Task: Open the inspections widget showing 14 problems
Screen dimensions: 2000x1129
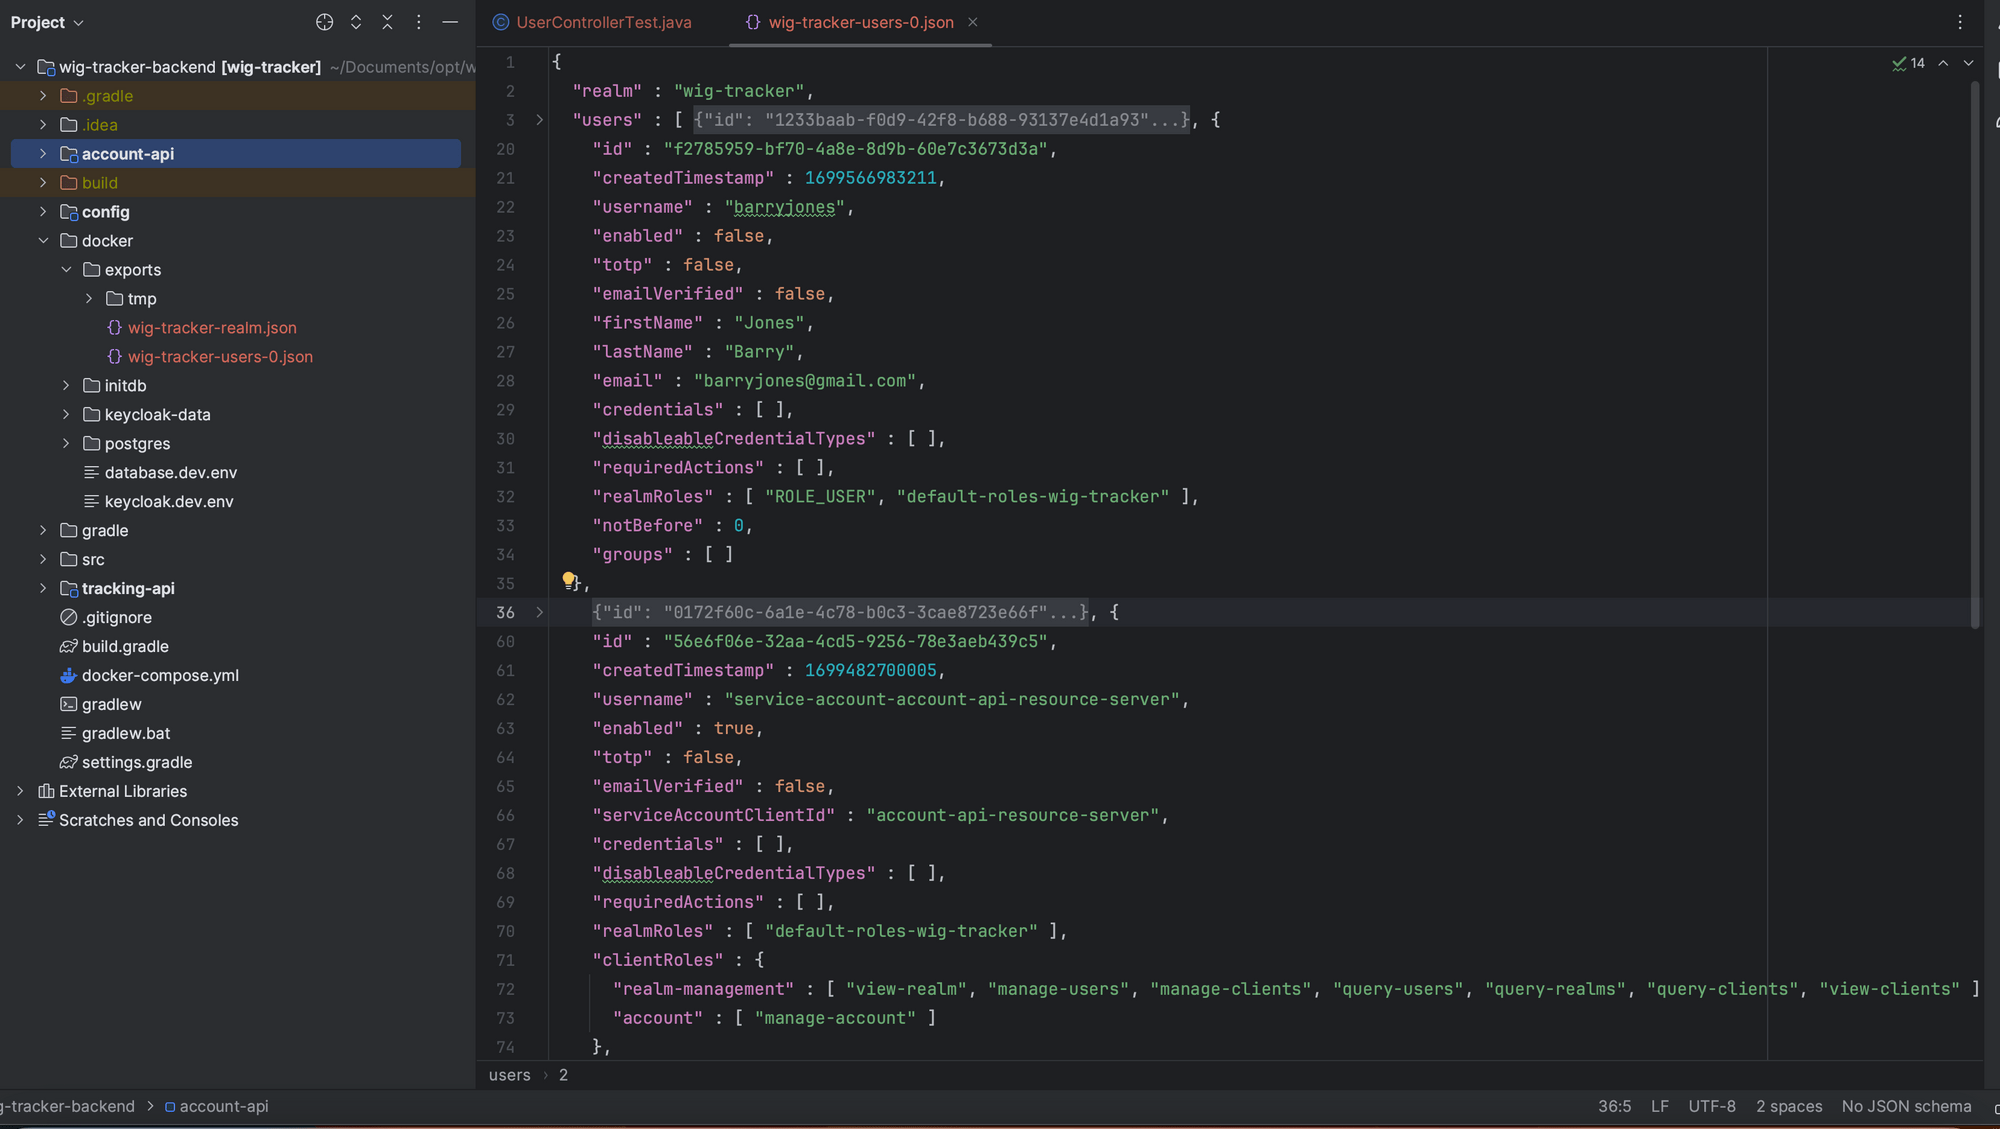Action: pyautogui.click(x=1908, y=62)
